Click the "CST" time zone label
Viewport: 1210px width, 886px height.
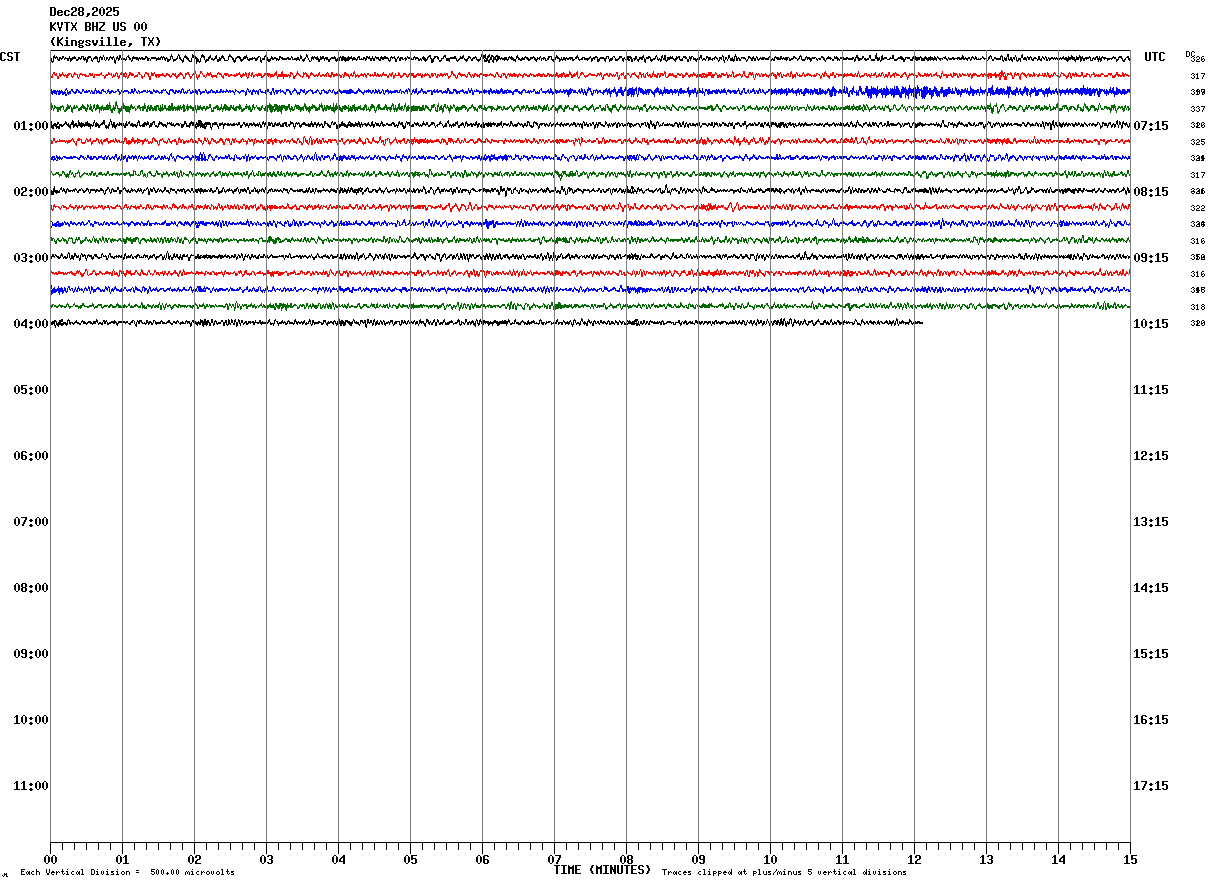pyautogui.click(x=10, y=57)
